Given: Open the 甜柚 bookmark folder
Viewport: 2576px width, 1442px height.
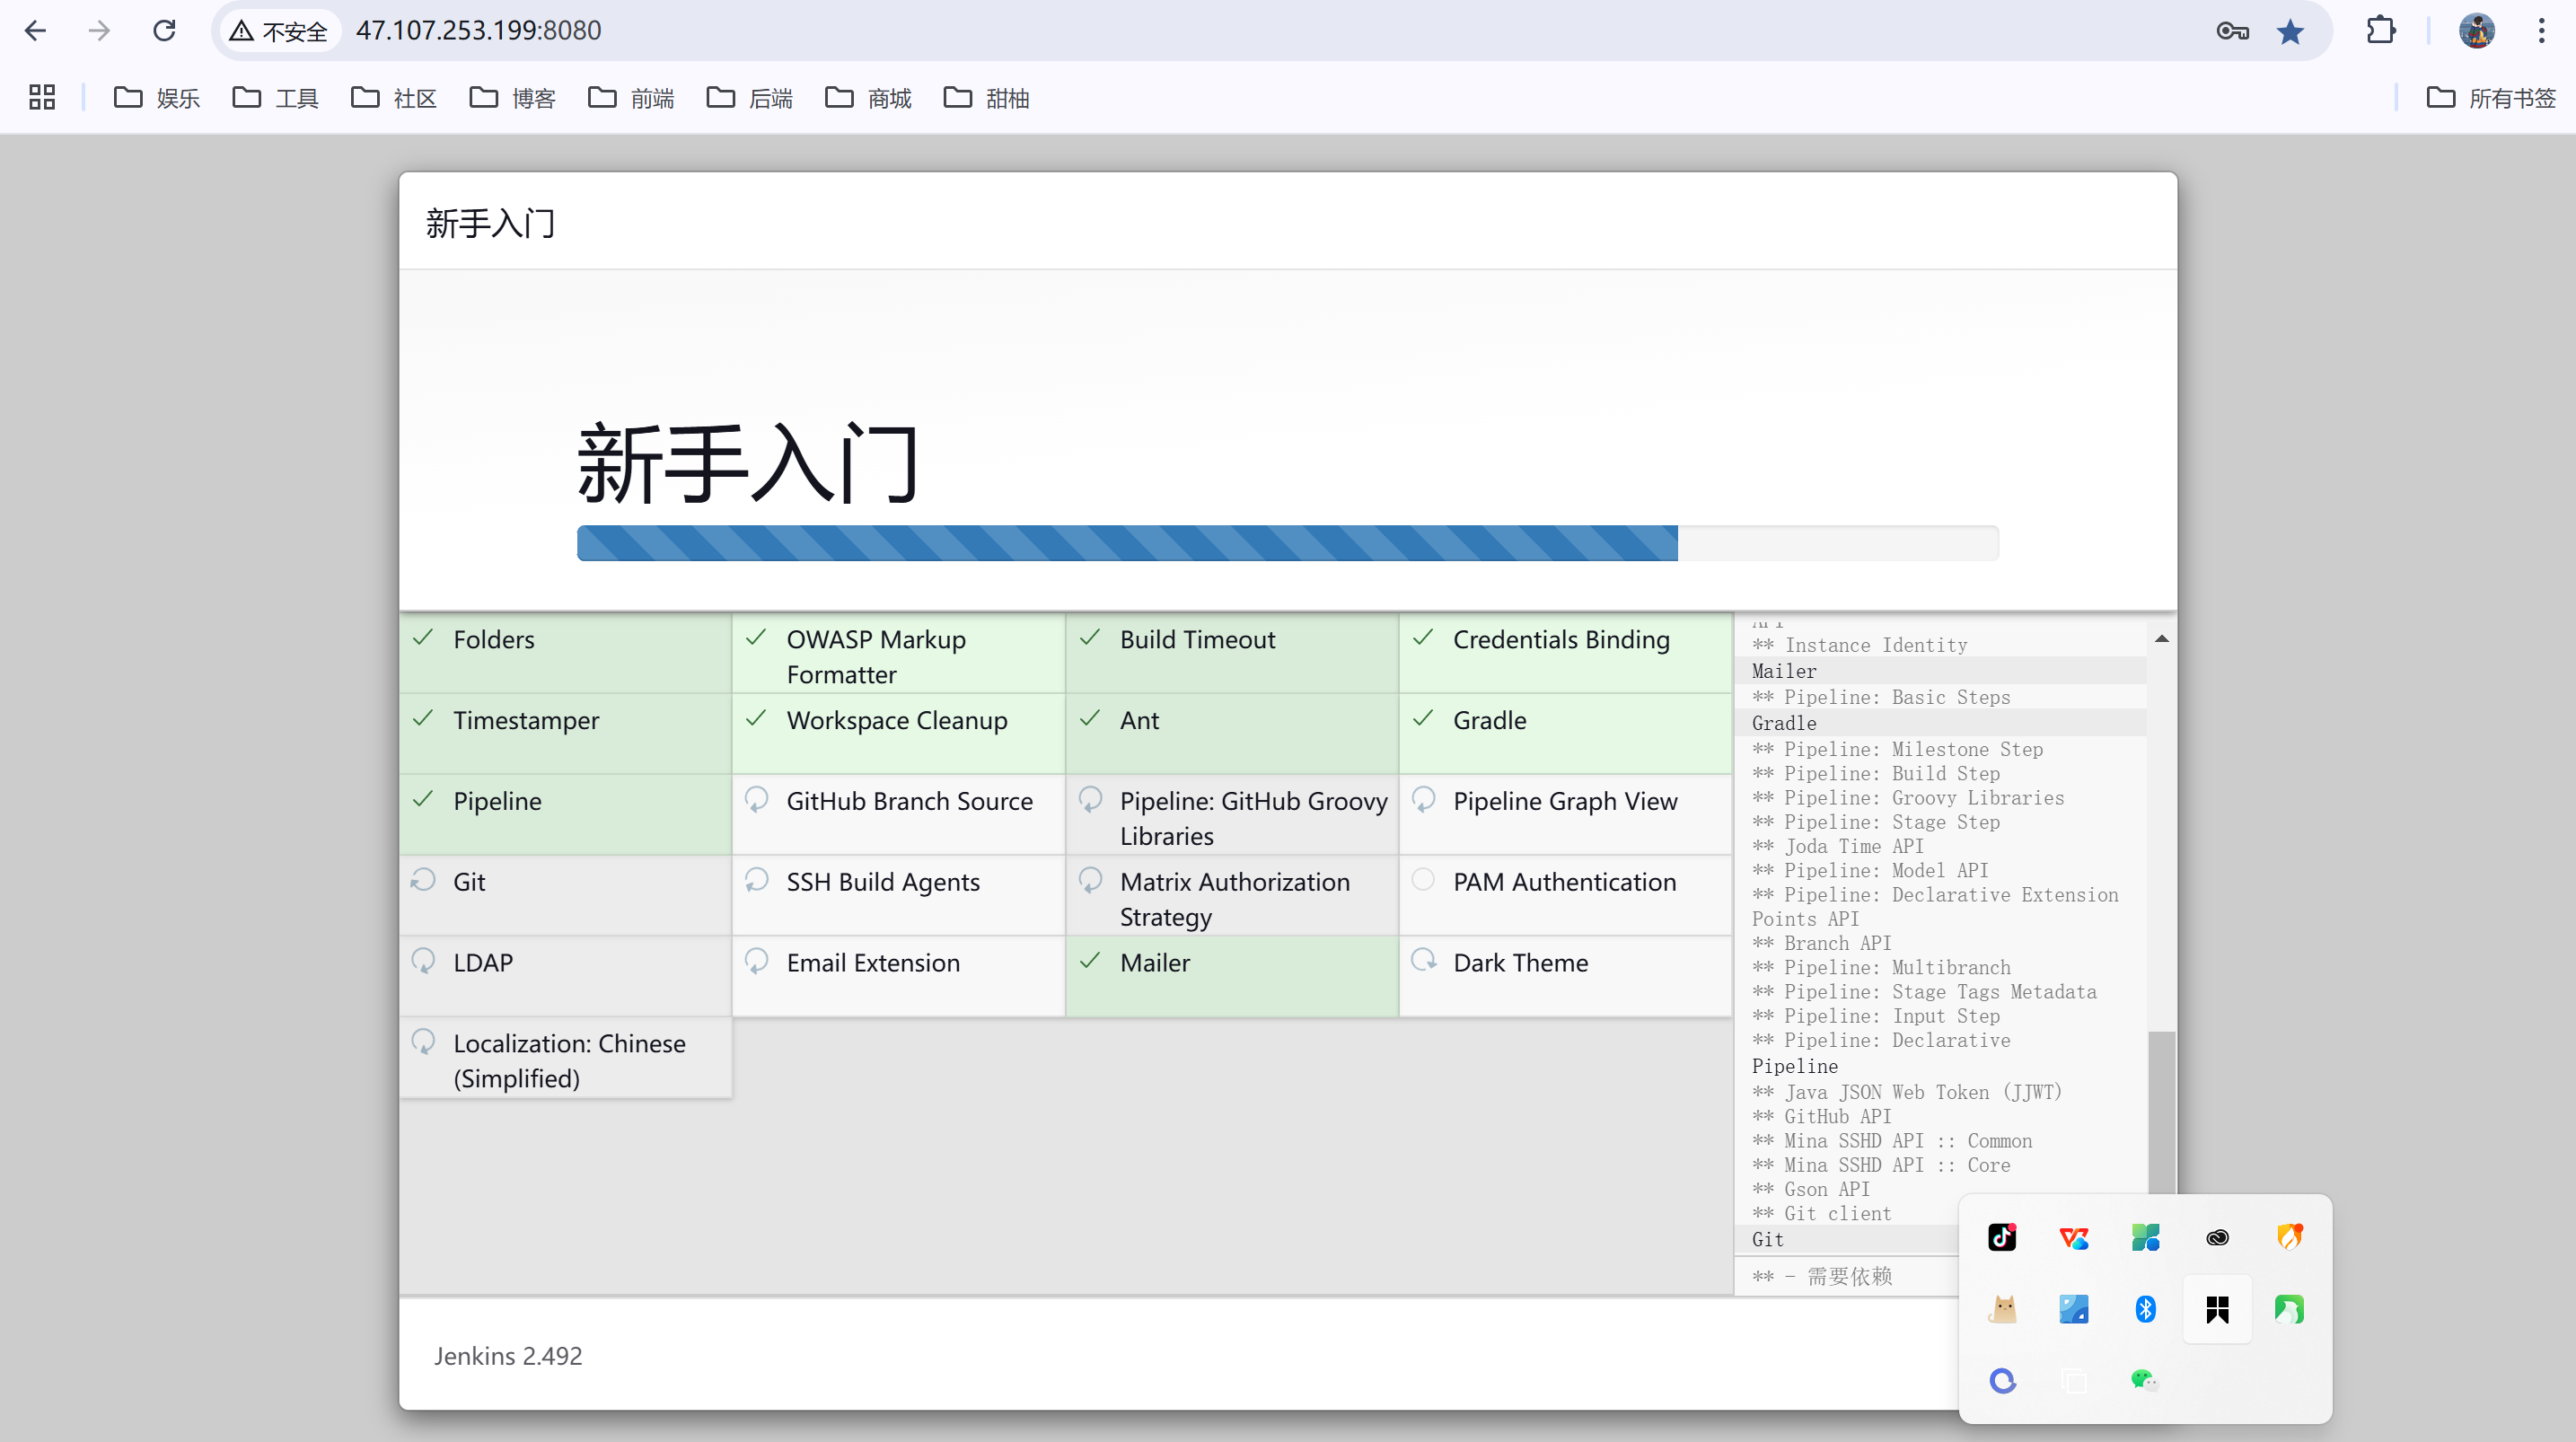Looking at the screenshot, I should (x=986, y=97).
